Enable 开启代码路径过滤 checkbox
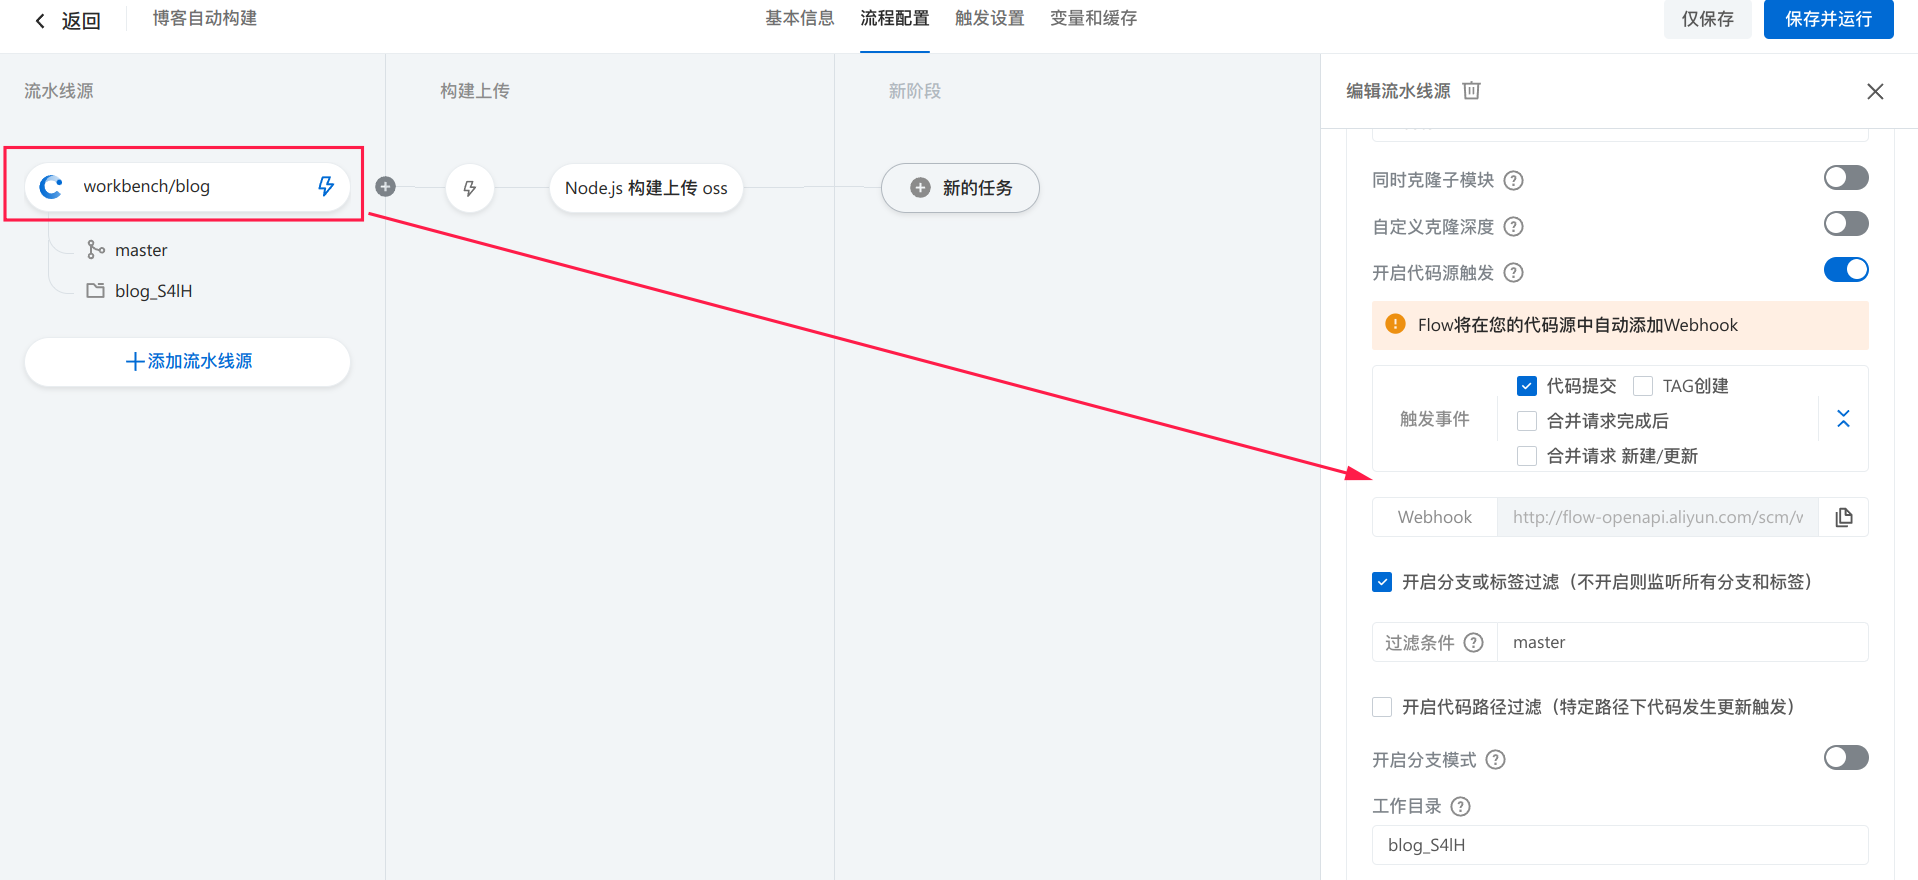 1382,707
